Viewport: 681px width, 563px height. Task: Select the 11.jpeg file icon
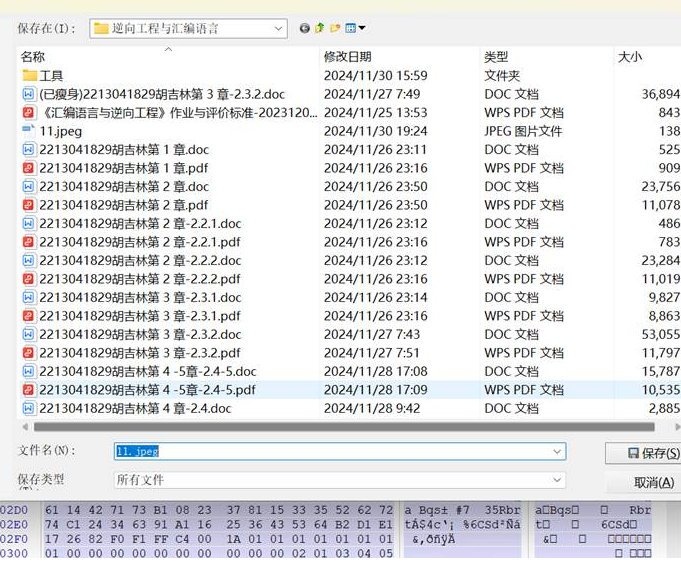coord(28,131)
